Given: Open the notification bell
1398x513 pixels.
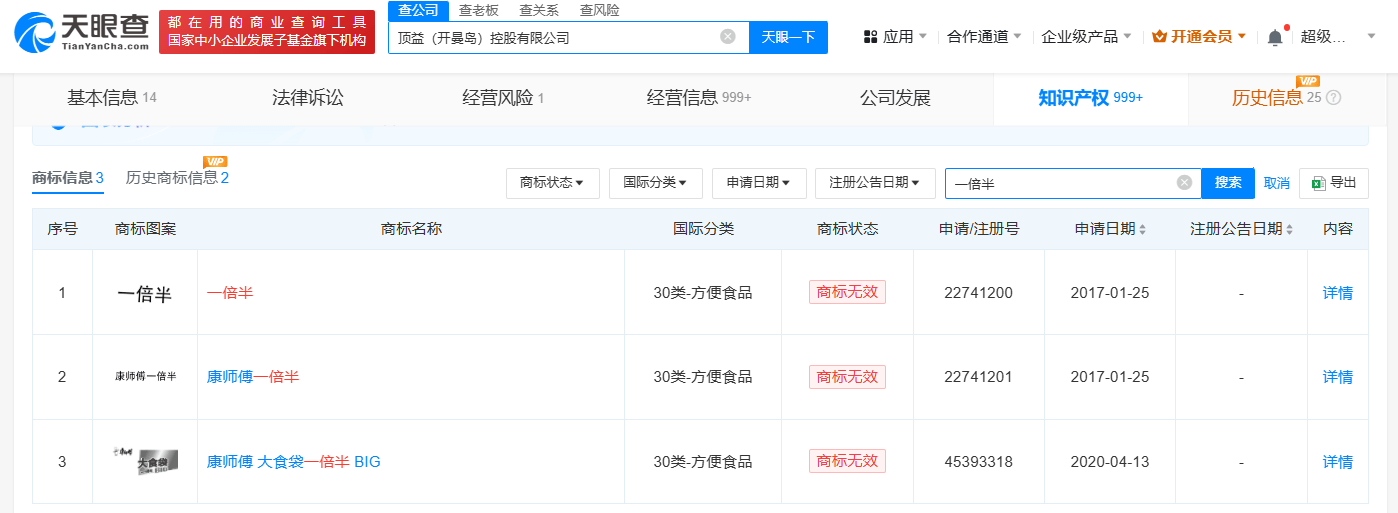Looking at the screenshot, I should click(x=1274, y=37).
